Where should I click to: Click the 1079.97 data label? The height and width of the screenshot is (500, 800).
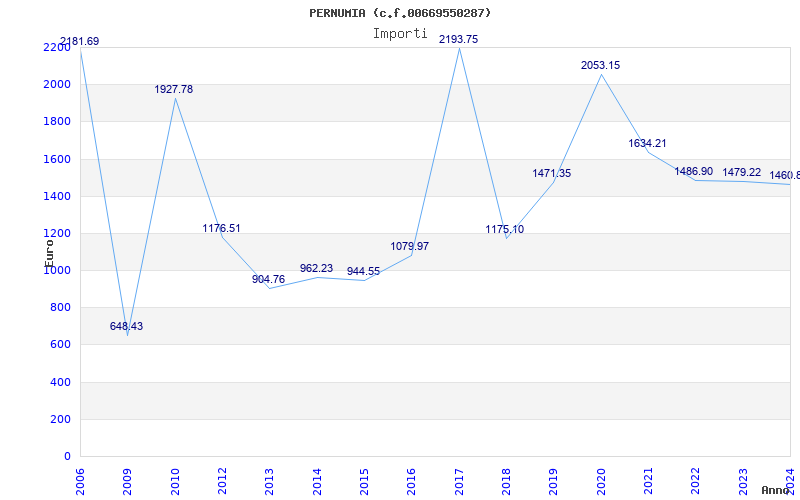[x=410, y=246]
